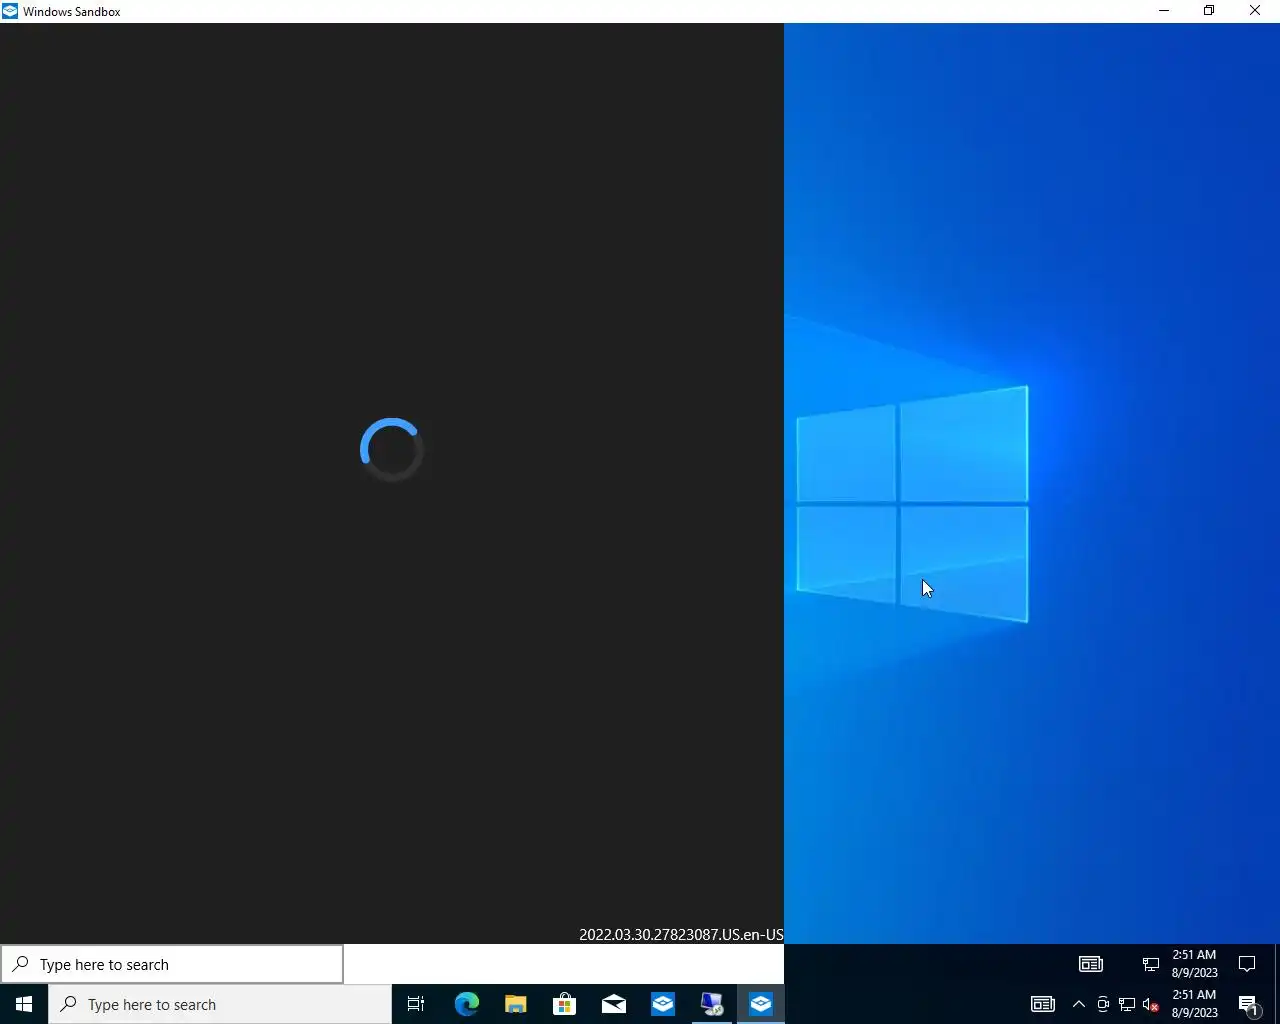Open the Start menu on the host taskbar
The image size is (1280, 1024).
(24, 1004)
